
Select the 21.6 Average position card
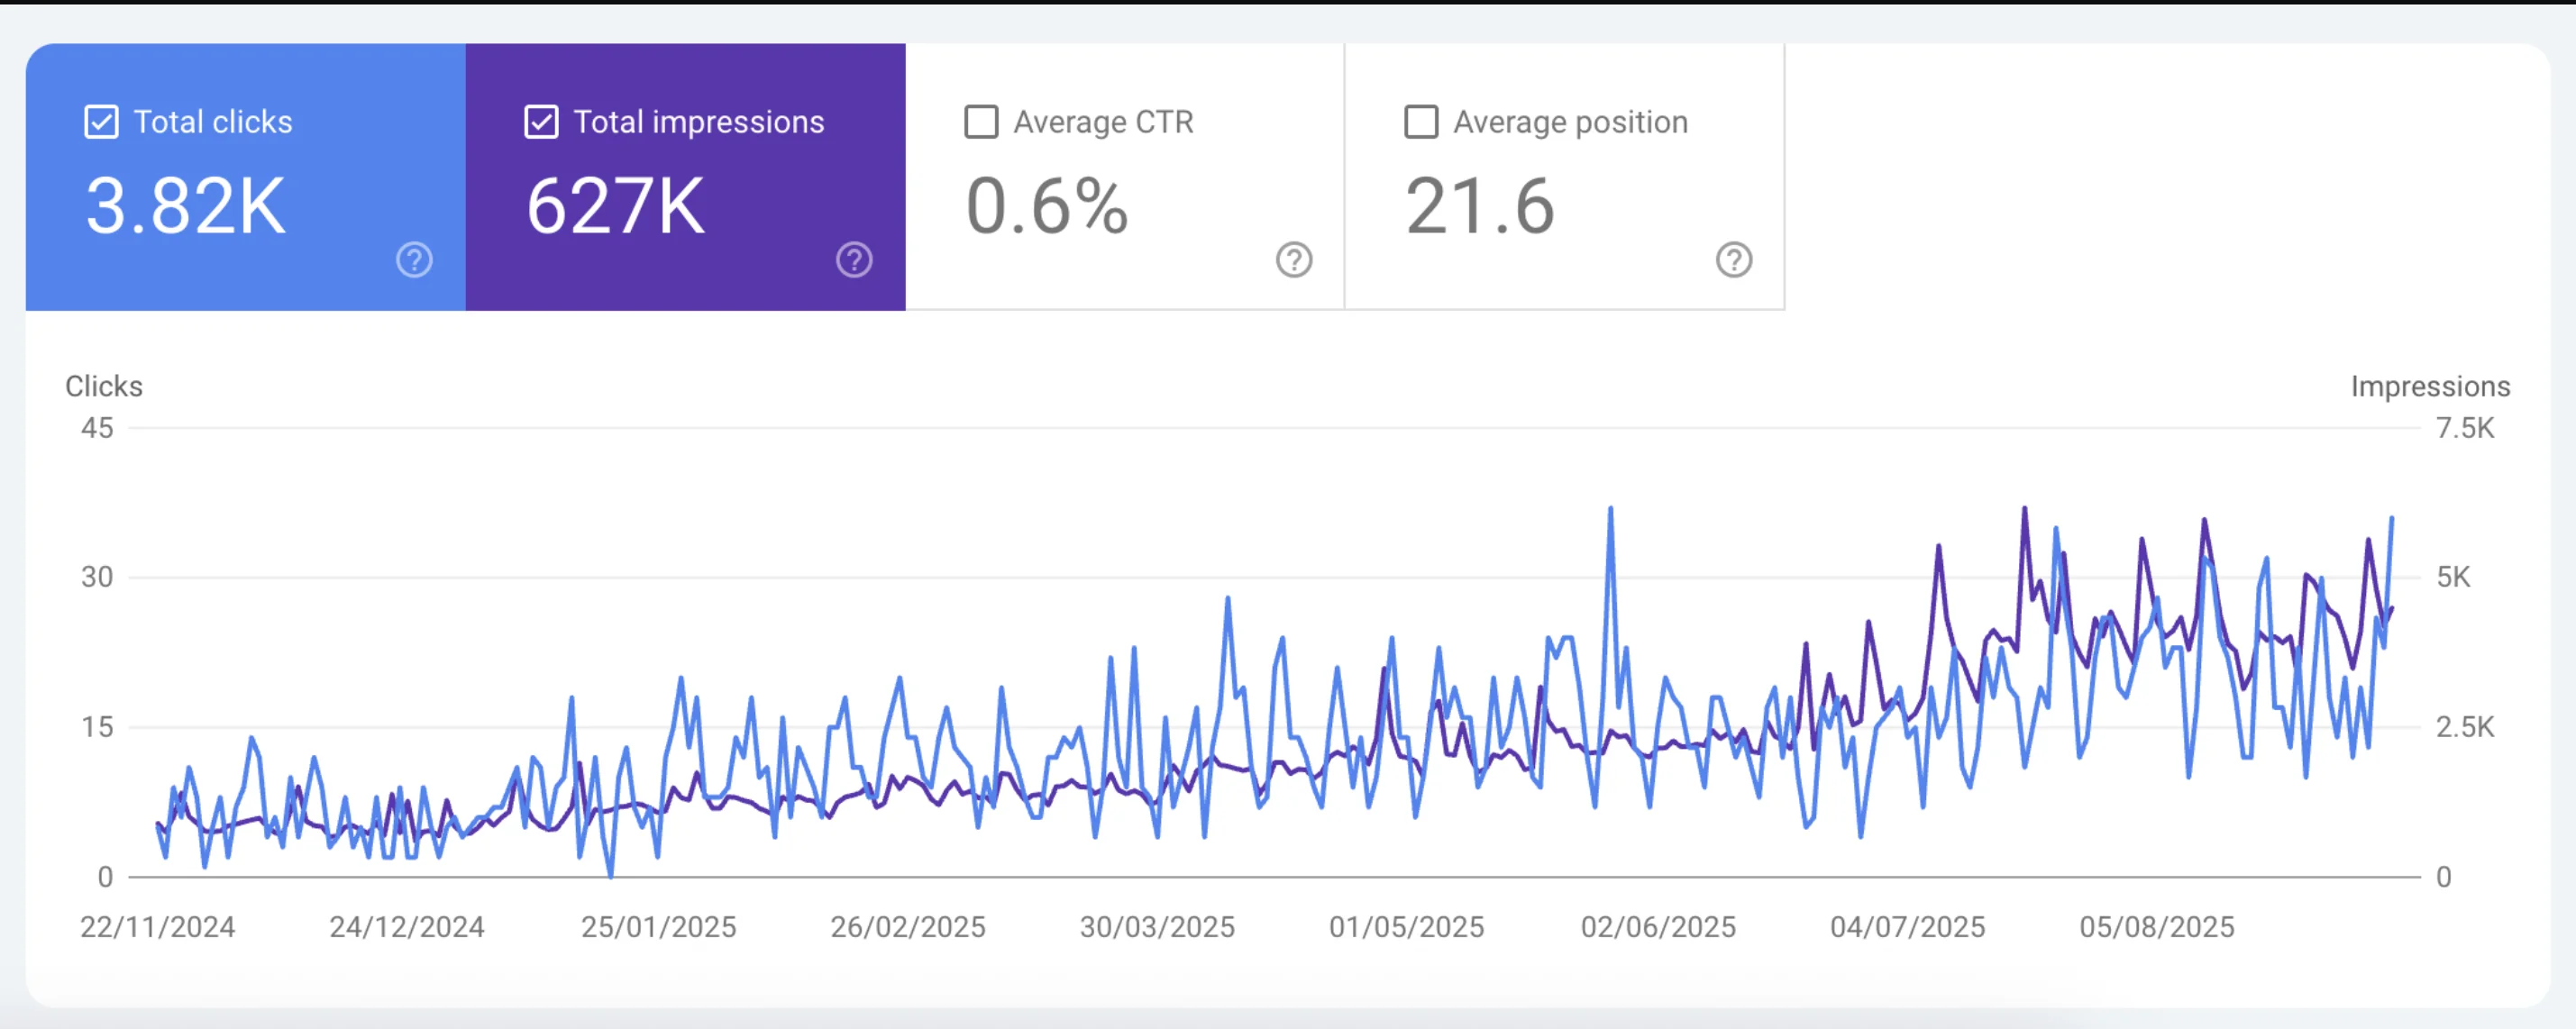click(x=1480, y=207)
